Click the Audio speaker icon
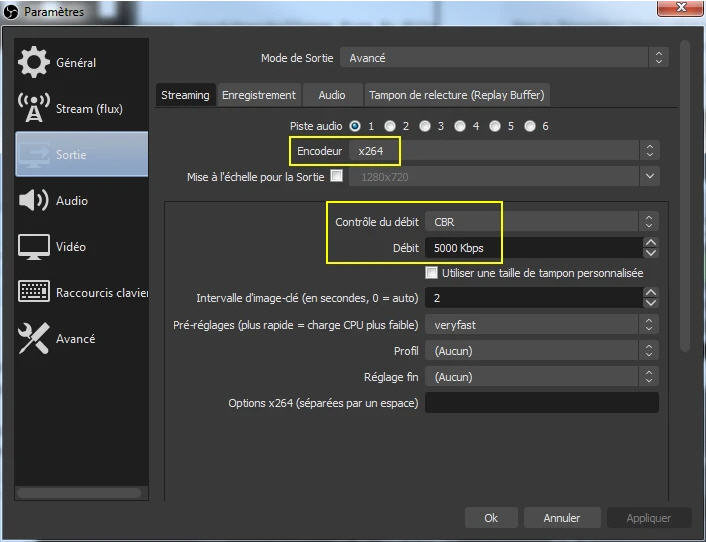 [34, 200]
